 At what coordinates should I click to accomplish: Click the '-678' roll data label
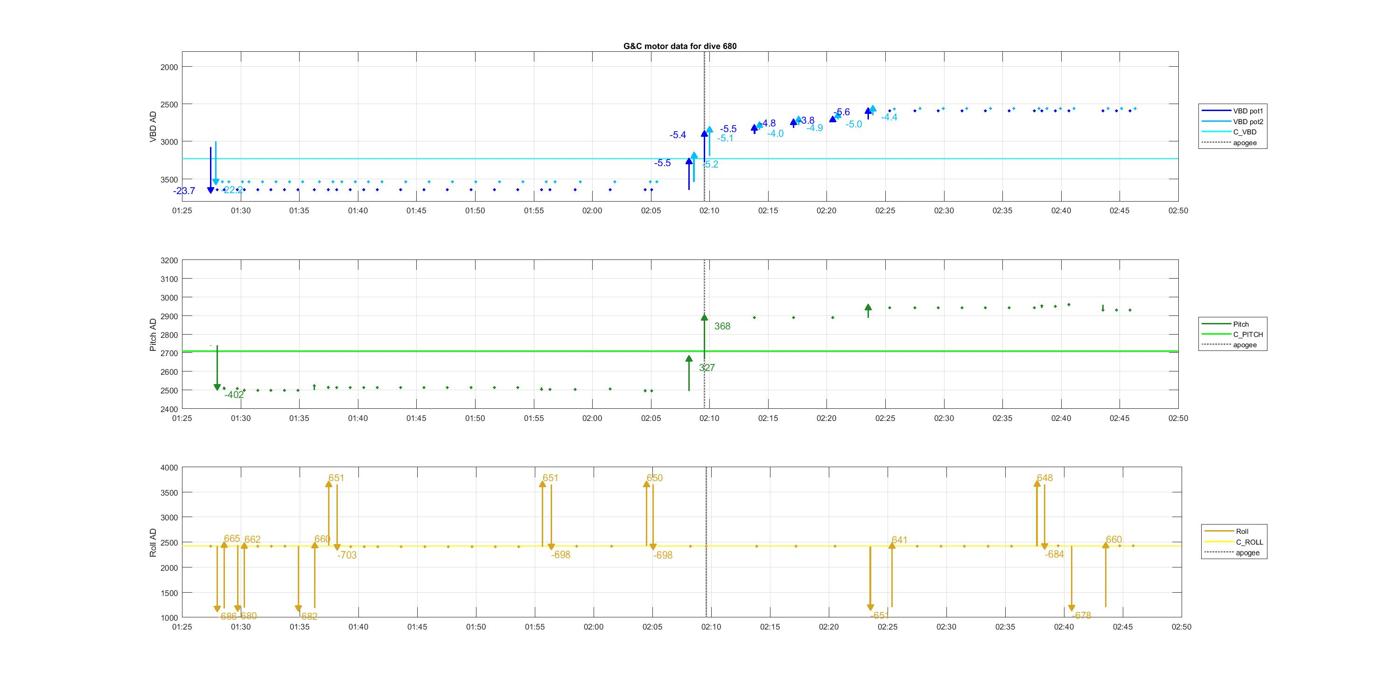1081,616
